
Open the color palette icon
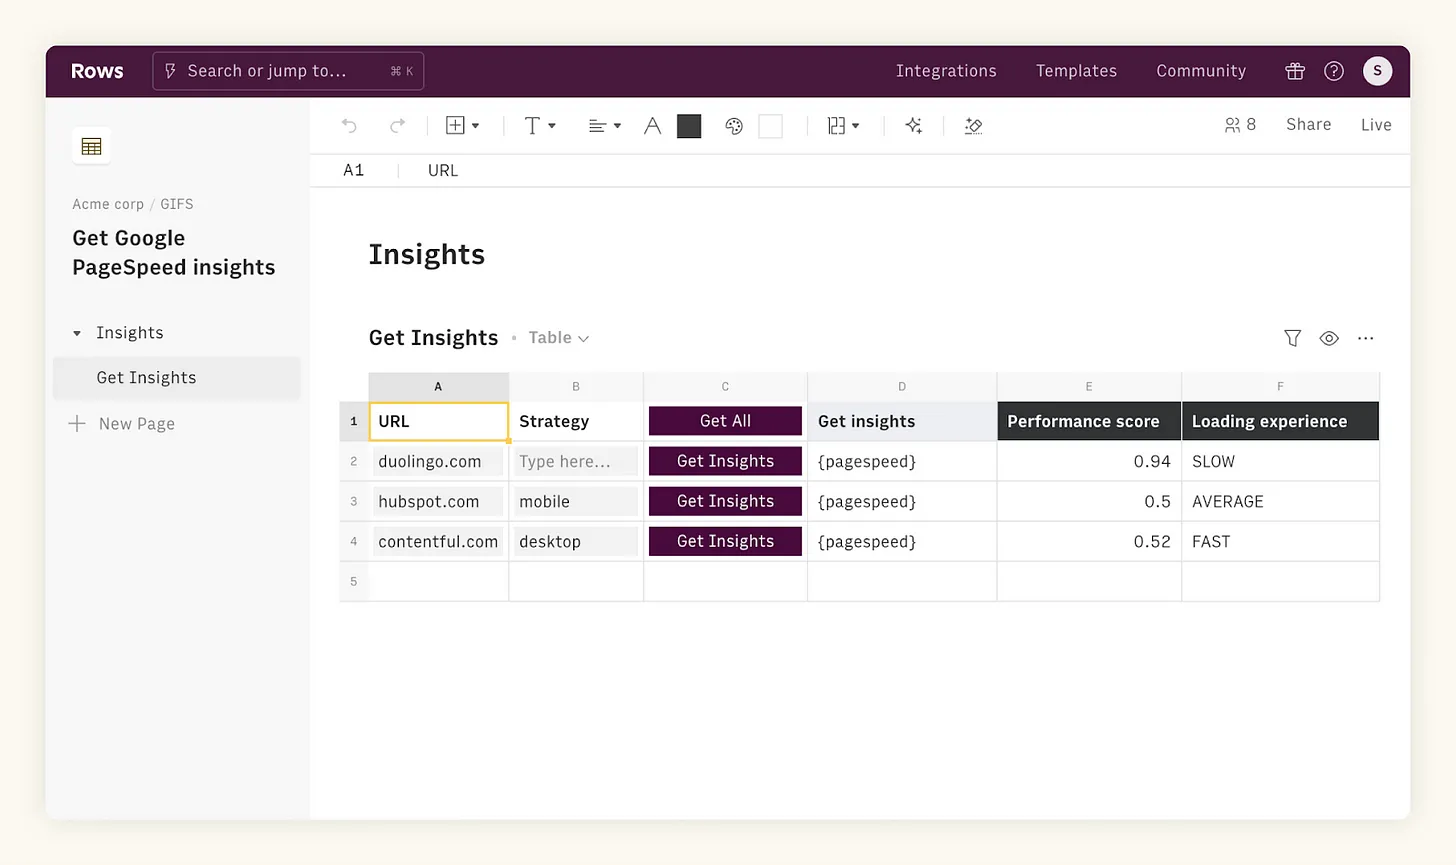(x=734, y=125)
